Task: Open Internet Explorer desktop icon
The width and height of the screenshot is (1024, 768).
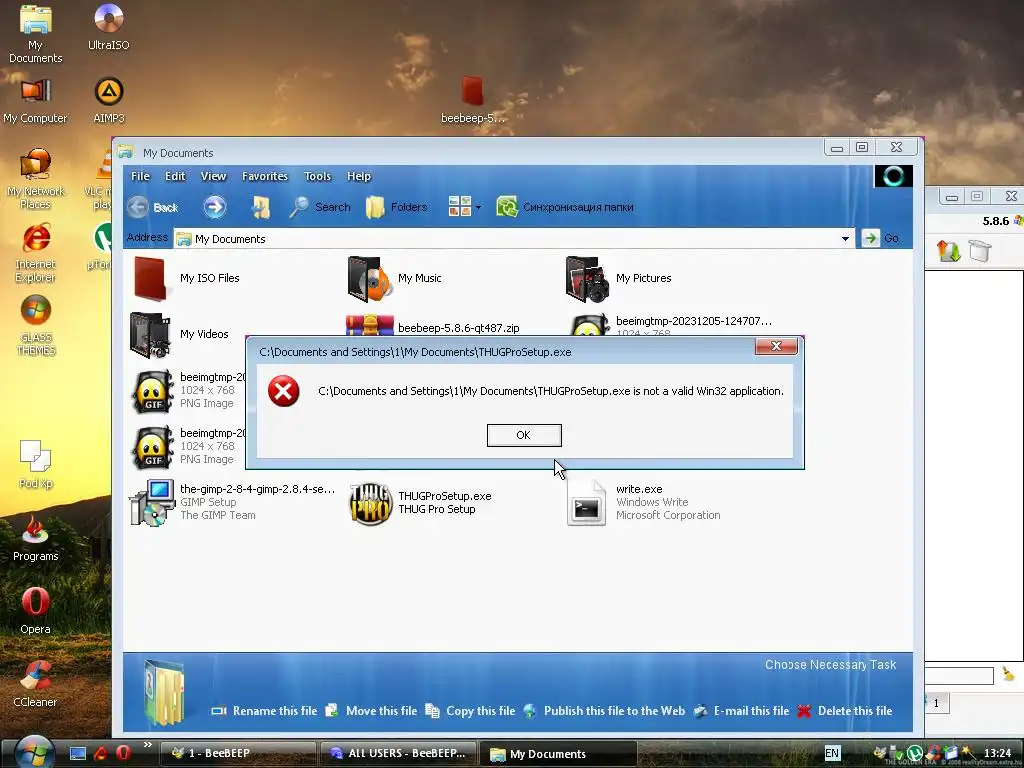Action: click(35, 253)
